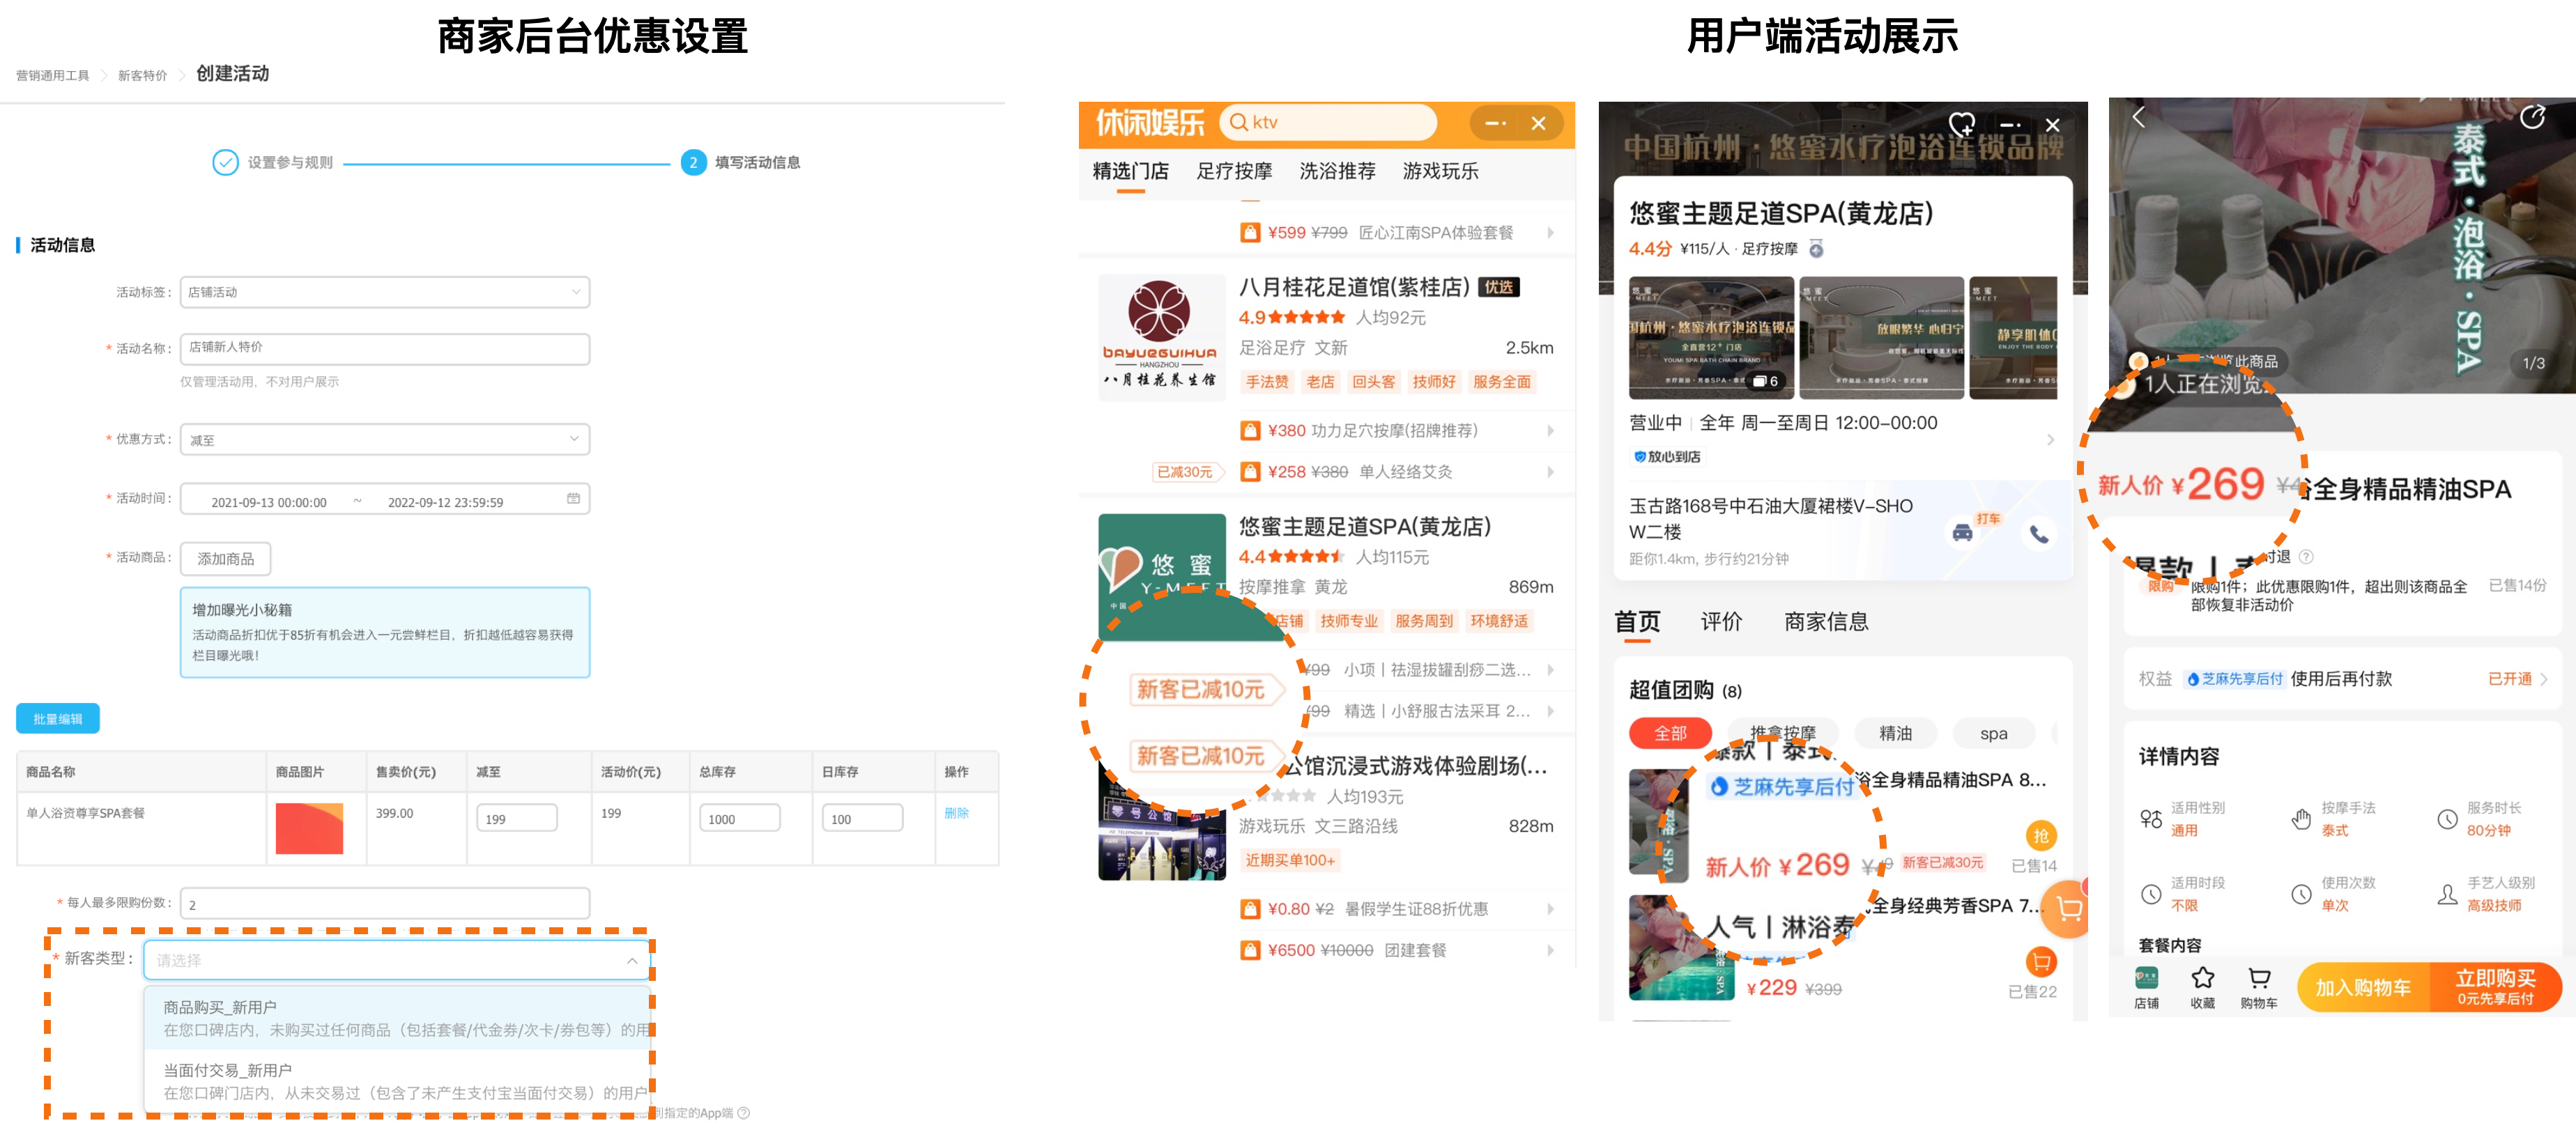Click the 活动名称 input field

pos(384,348)
